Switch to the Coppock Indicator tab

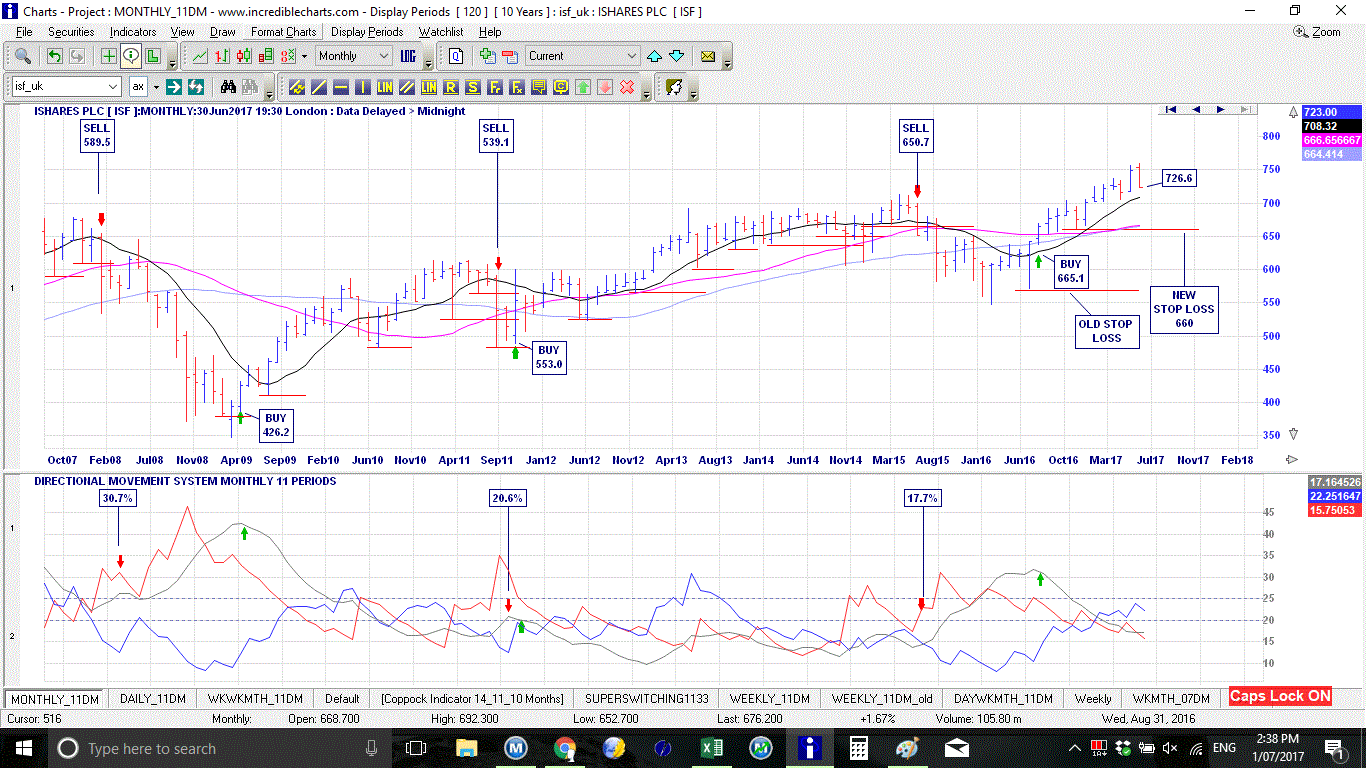tap(472, 699)
